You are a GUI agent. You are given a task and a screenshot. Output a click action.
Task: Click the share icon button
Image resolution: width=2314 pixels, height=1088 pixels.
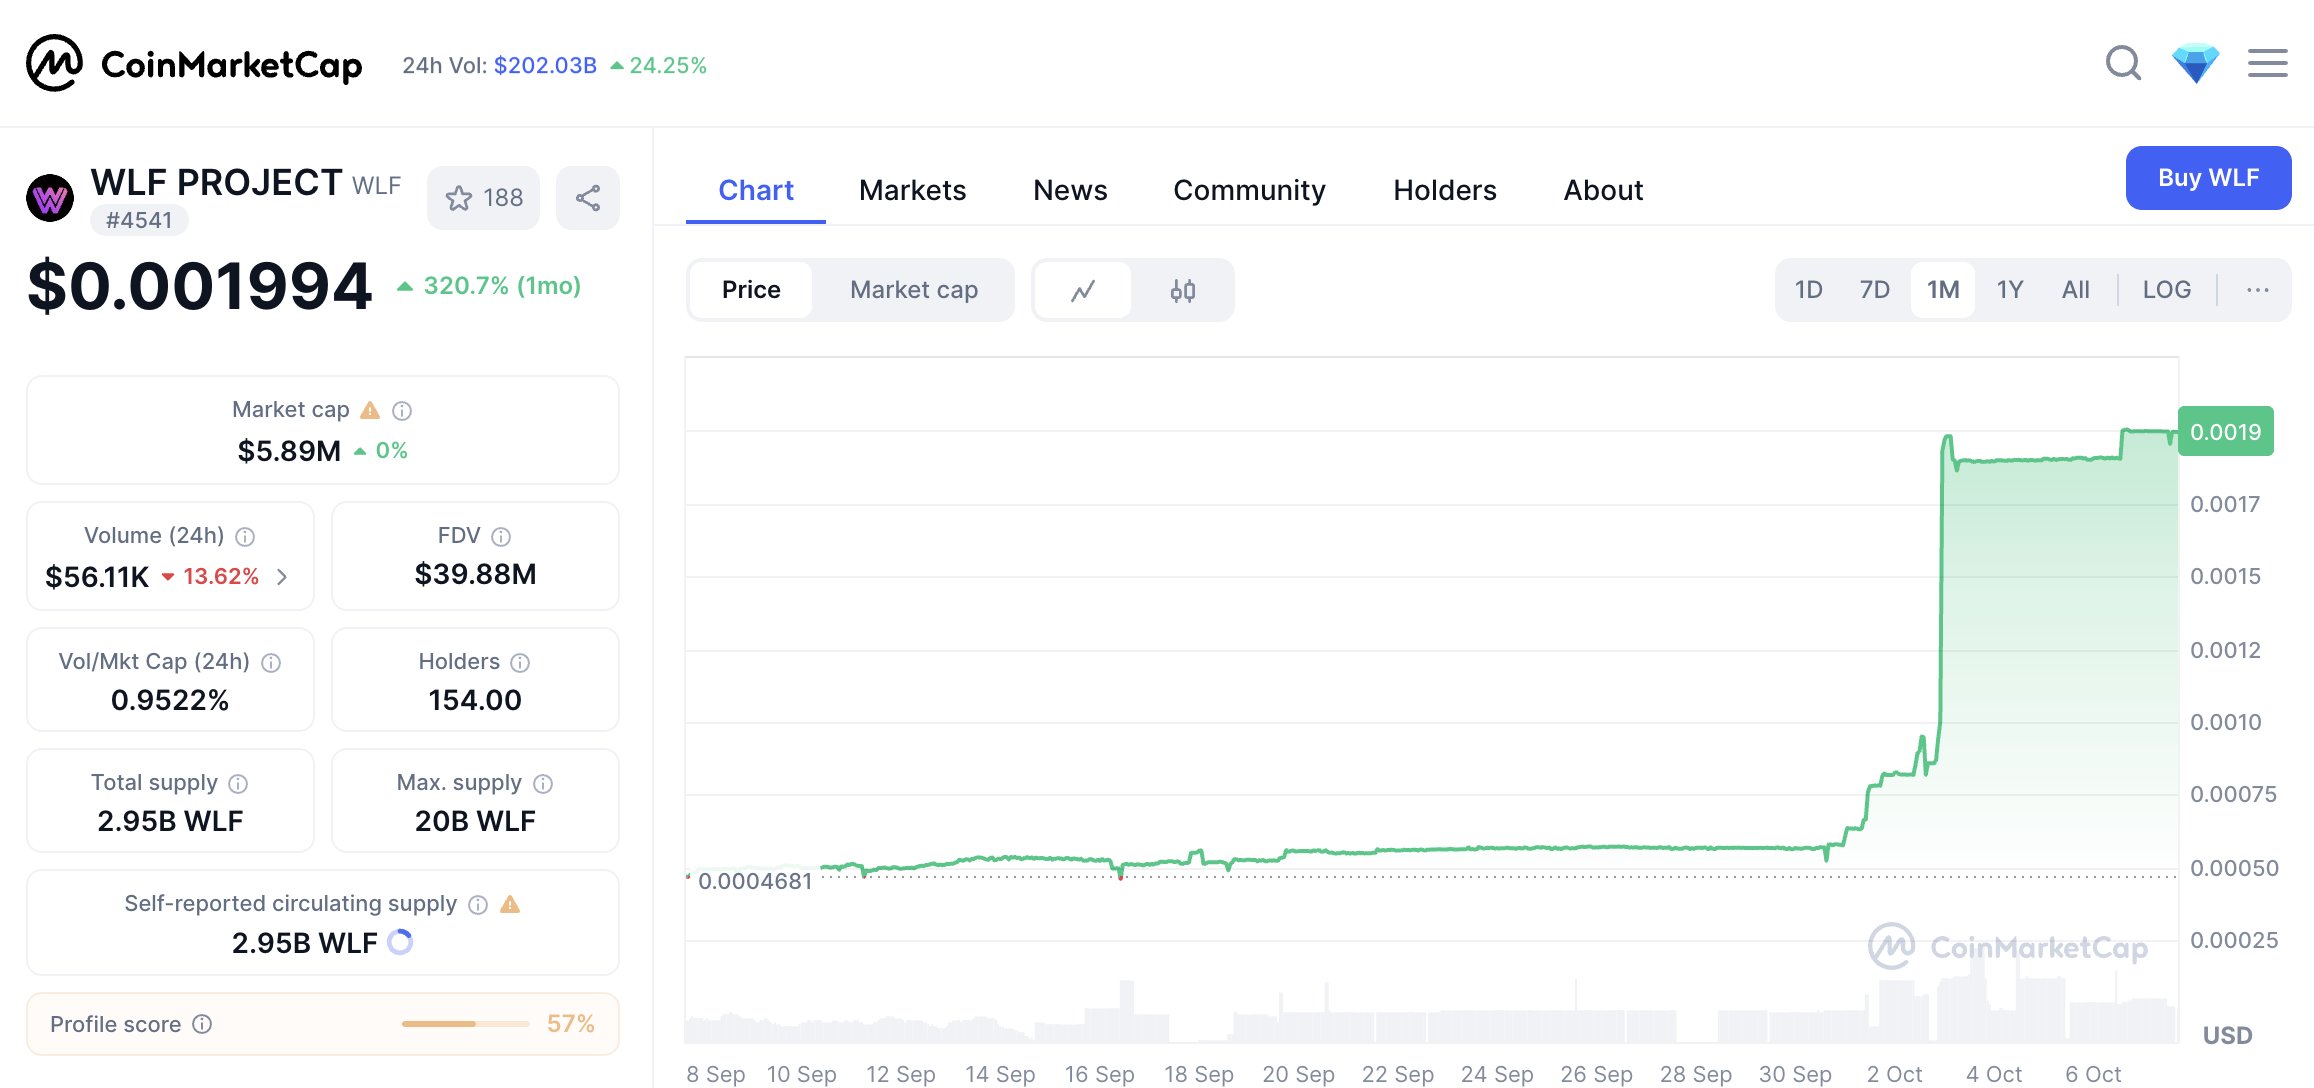pyautogui.click(x=588, y=198)
